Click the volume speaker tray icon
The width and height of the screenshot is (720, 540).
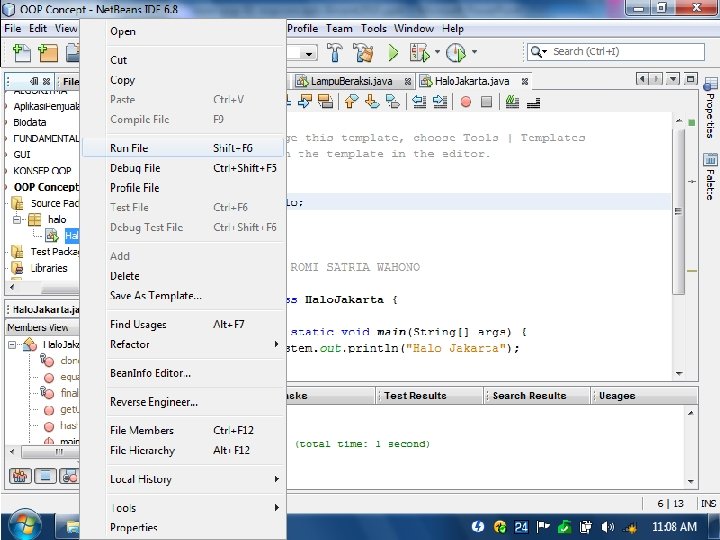pos(608,527)
